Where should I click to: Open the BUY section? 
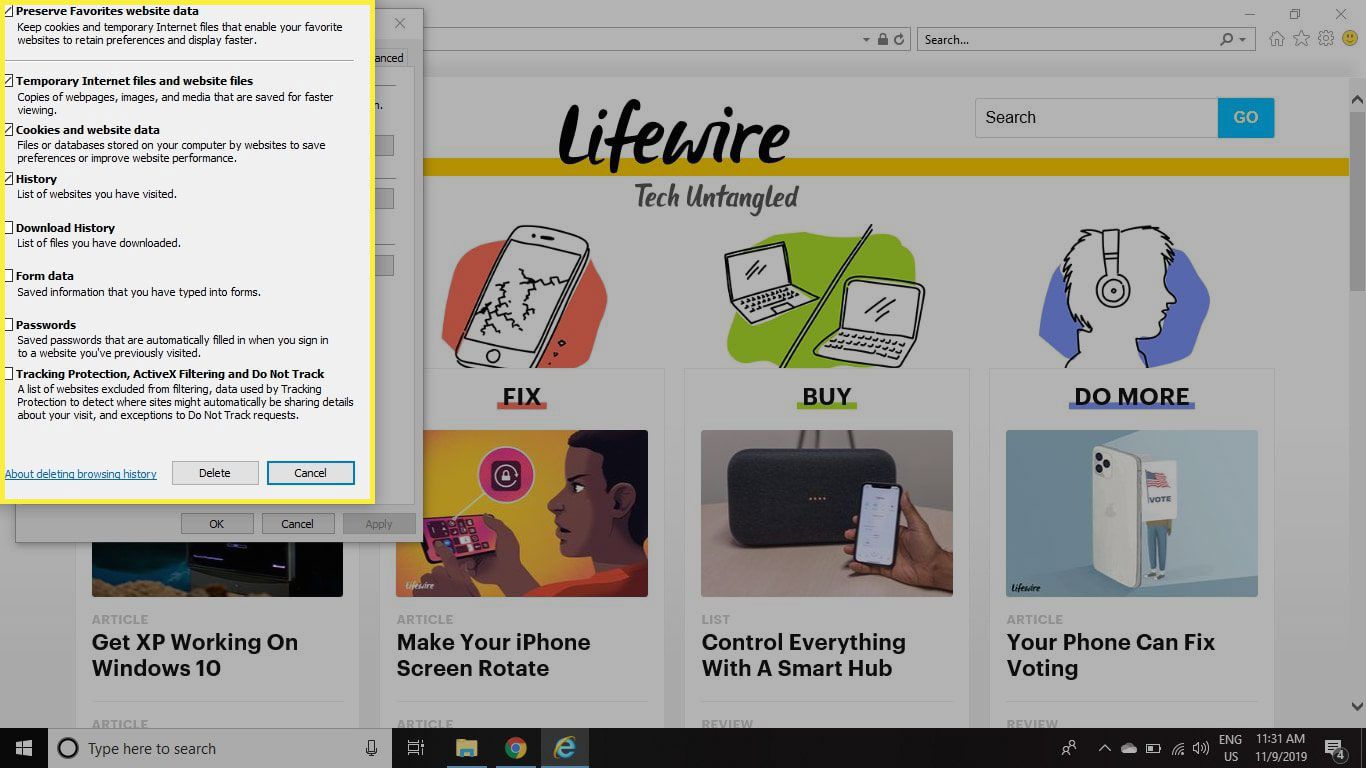point(827,397)
